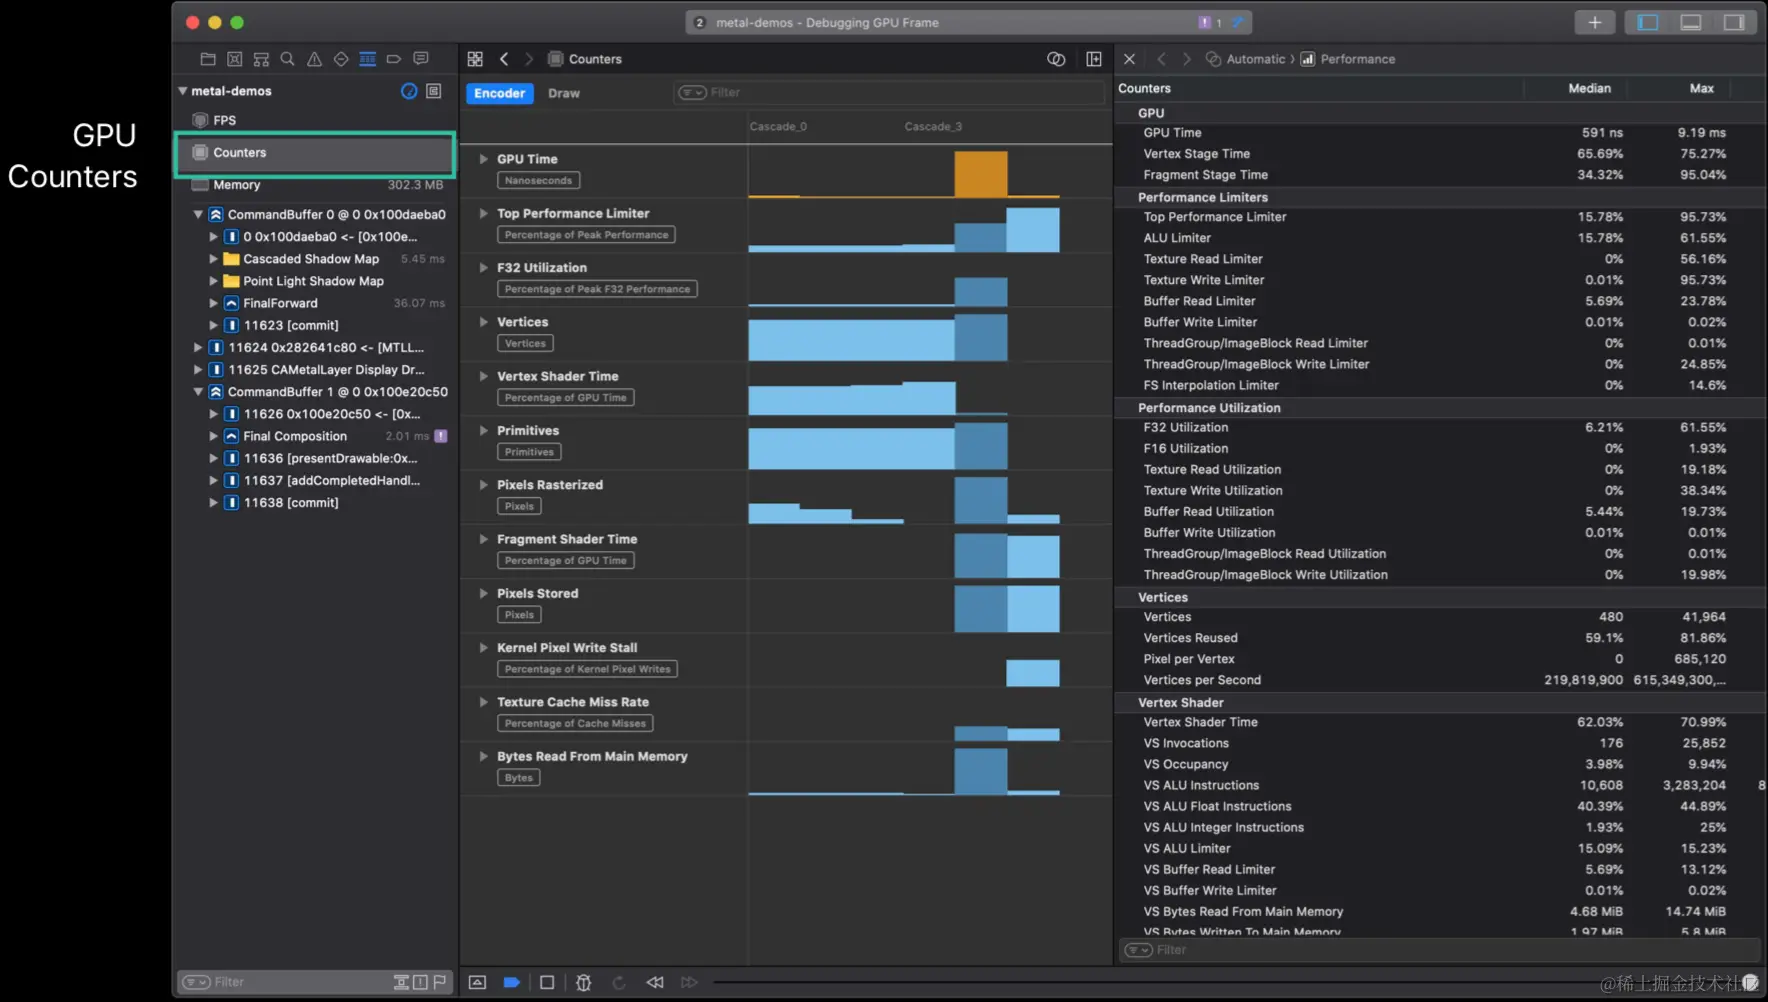The image size is (1768, 1002).
Task: Open the issue navigator warning icon
Action: (314, 59)
